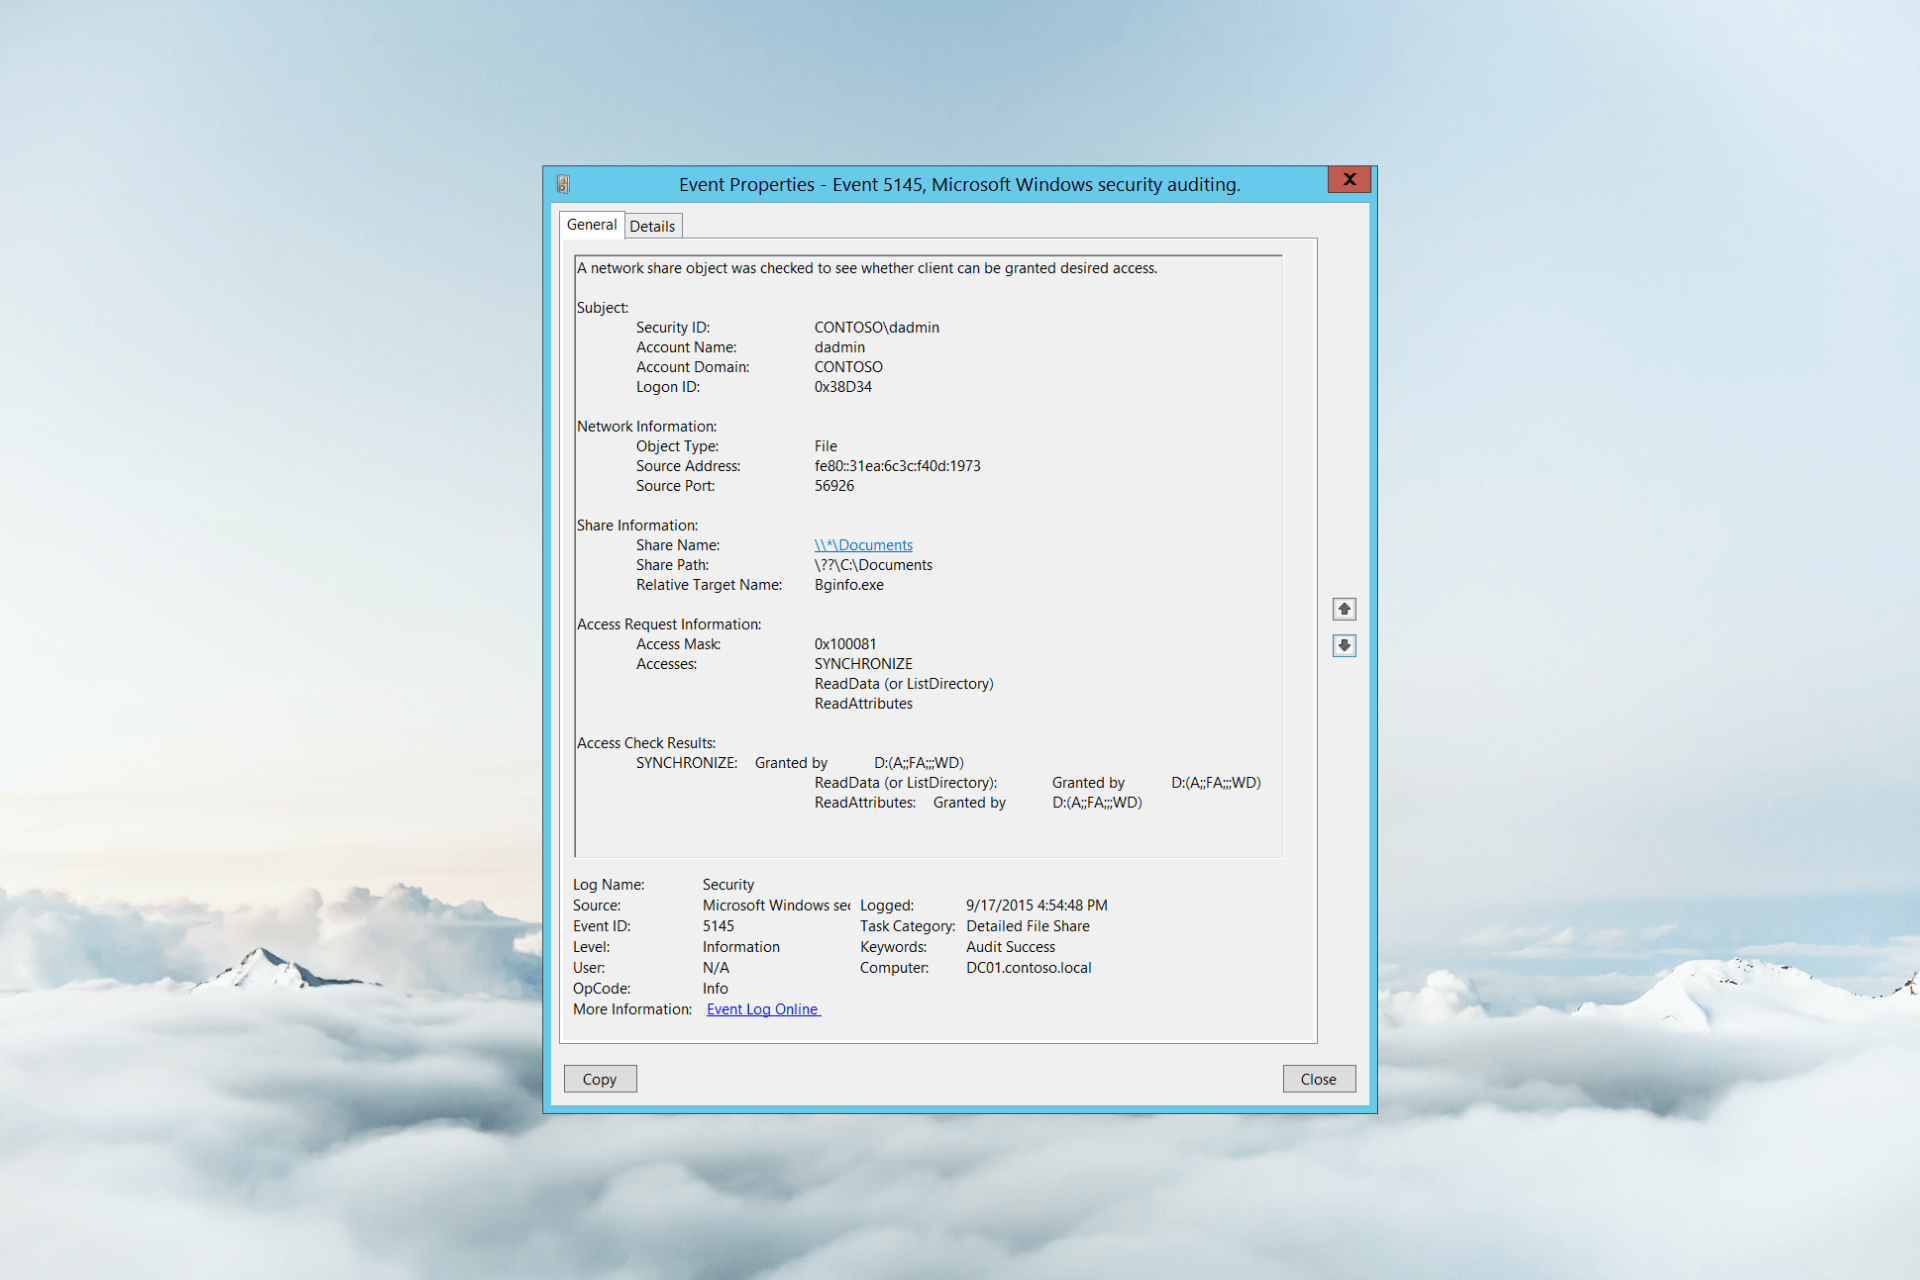Go to previous event with up arrow
The width and height of the screenshot is (1920, 1280).
pyautogui.click(x=1344, y=609)
